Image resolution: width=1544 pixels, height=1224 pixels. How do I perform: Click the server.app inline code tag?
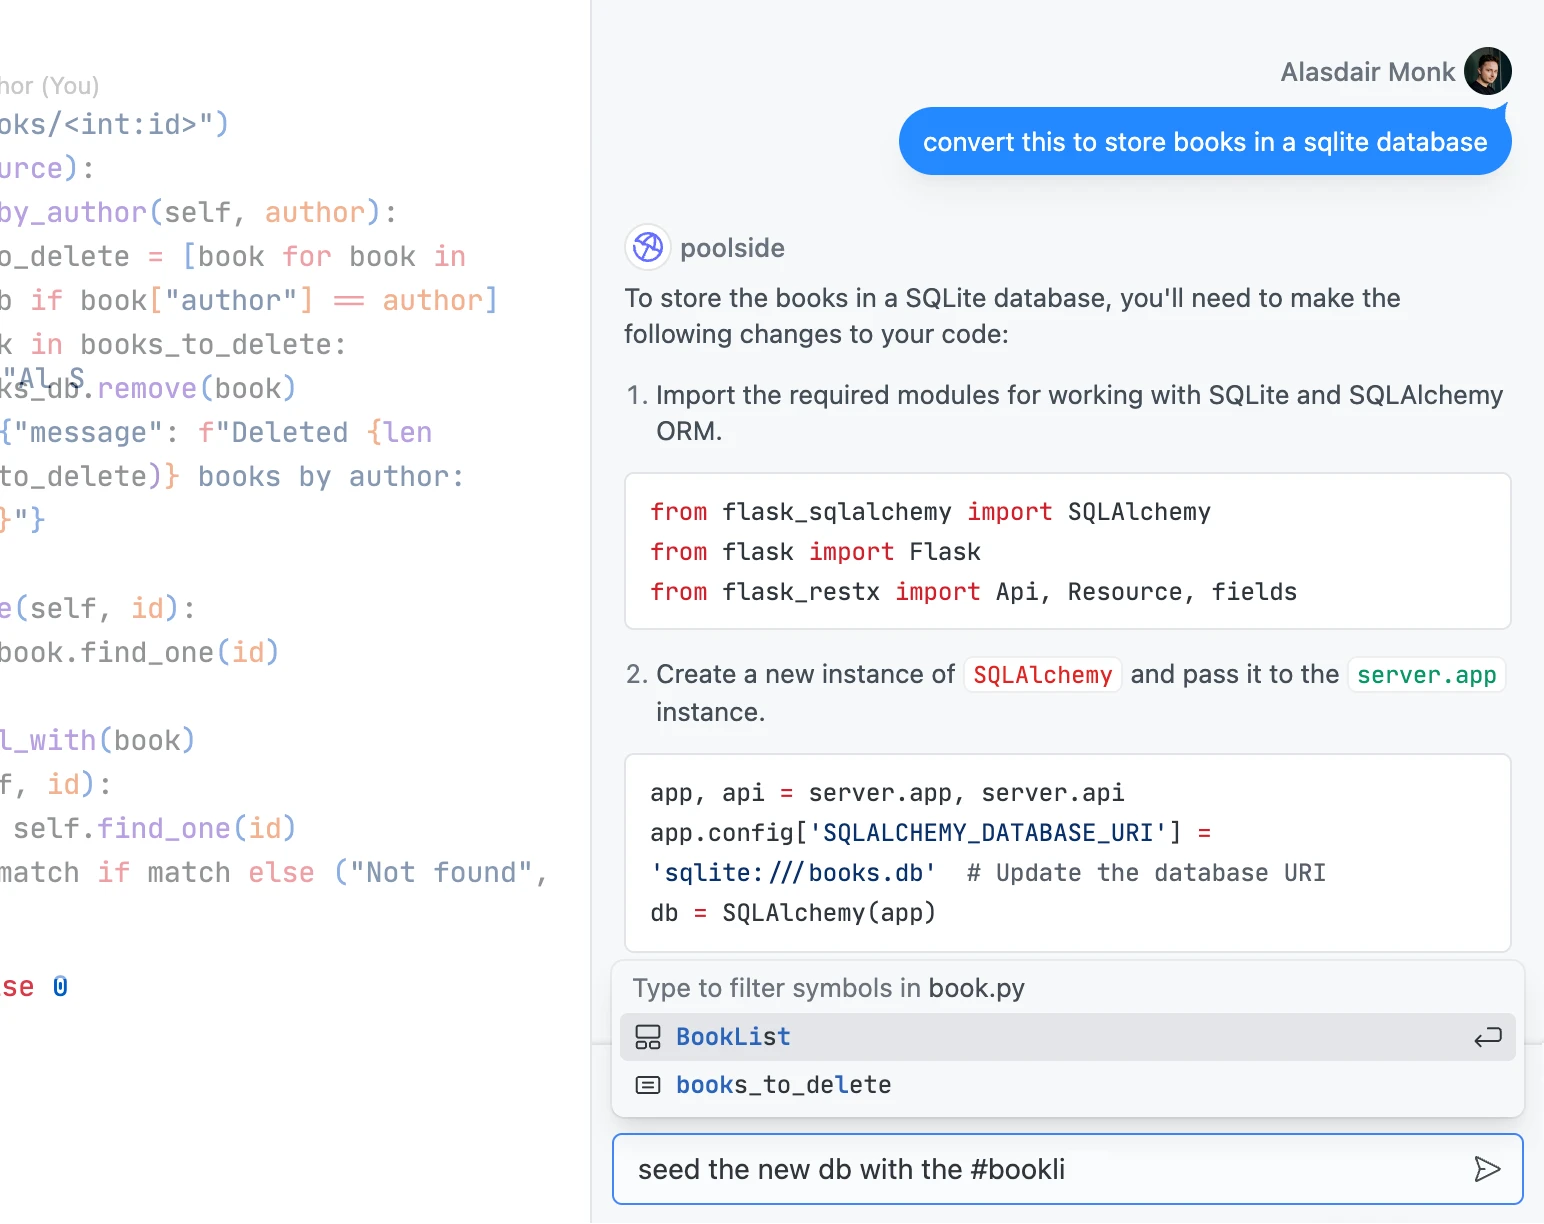point(1426,675)
